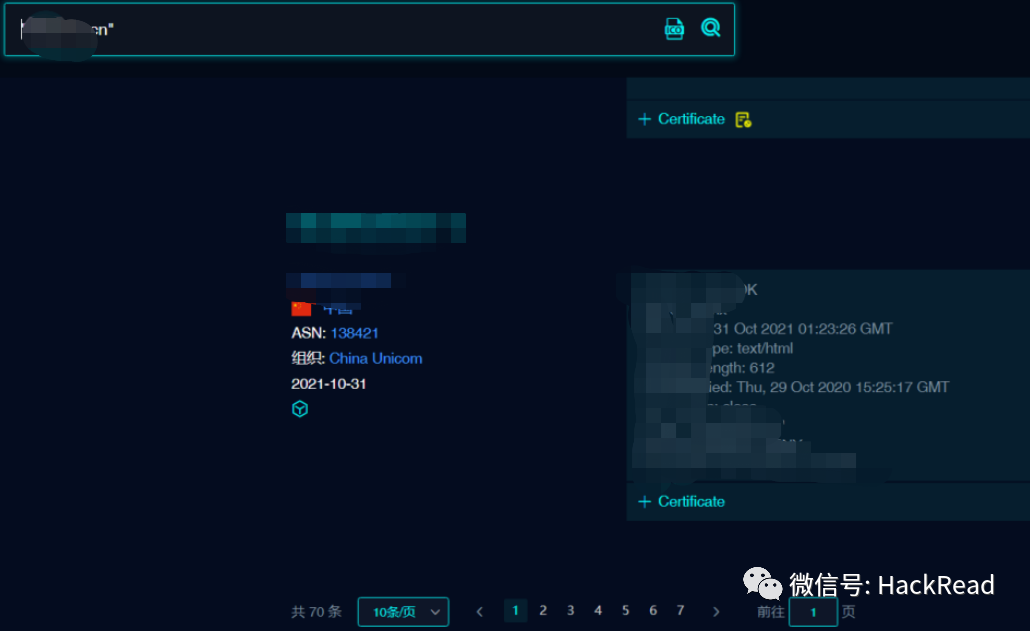The width and height of the screenshot is (1030, 631).
Task: Select page 3 in pagination
Action: tap(570, 610)
